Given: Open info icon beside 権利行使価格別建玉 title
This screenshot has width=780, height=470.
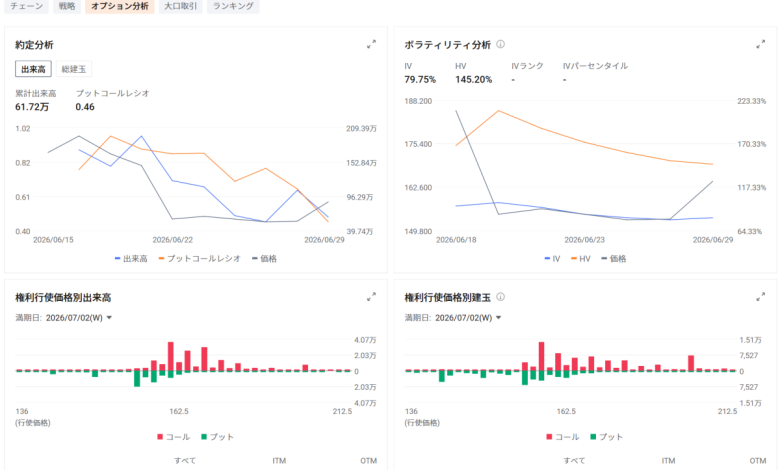Looking at the screenshot, I should [x=500, y=297].
